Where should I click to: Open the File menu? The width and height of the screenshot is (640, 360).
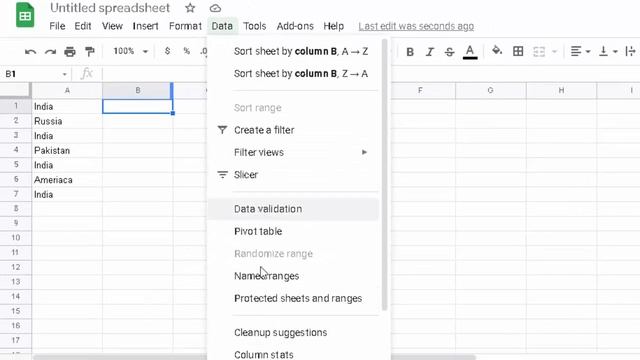point(57,26)
